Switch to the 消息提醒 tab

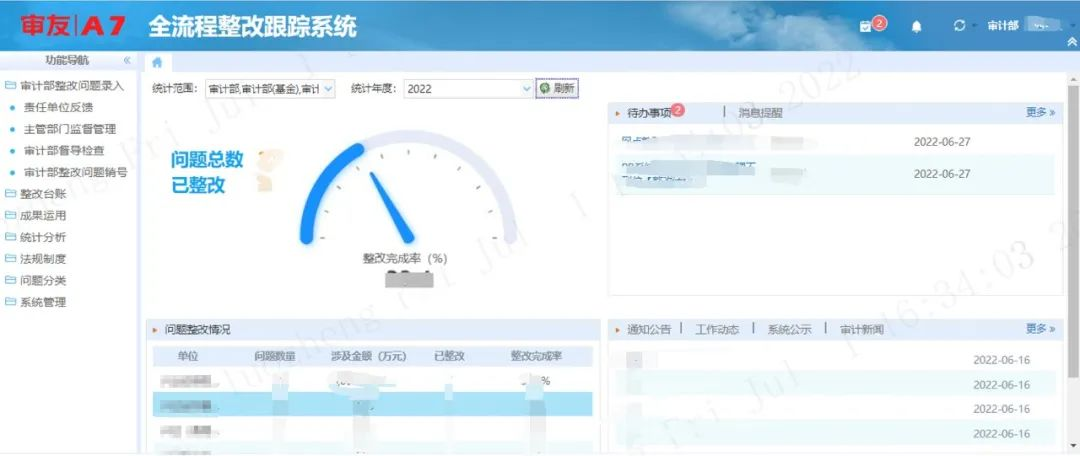760,112
